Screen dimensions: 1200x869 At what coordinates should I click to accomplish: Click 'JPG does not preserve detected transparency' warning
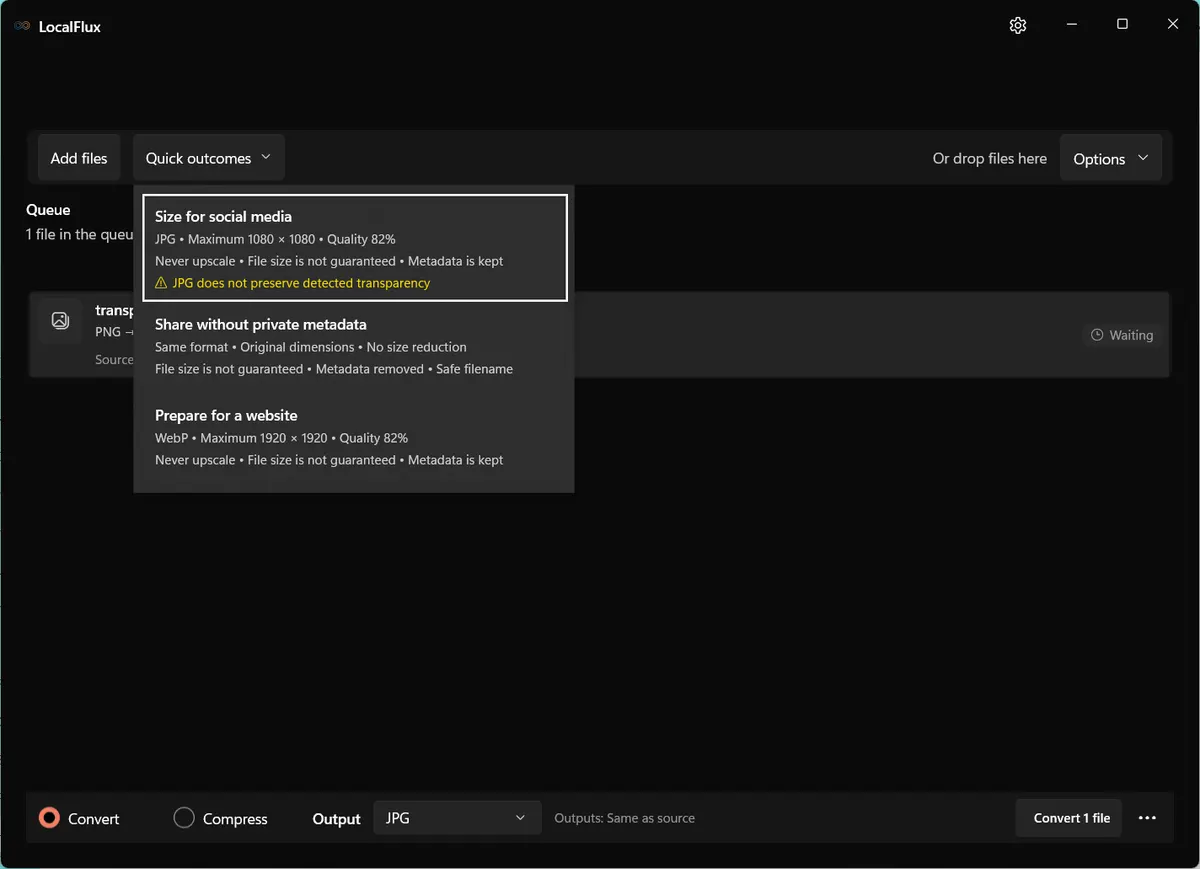coord(301,283)
